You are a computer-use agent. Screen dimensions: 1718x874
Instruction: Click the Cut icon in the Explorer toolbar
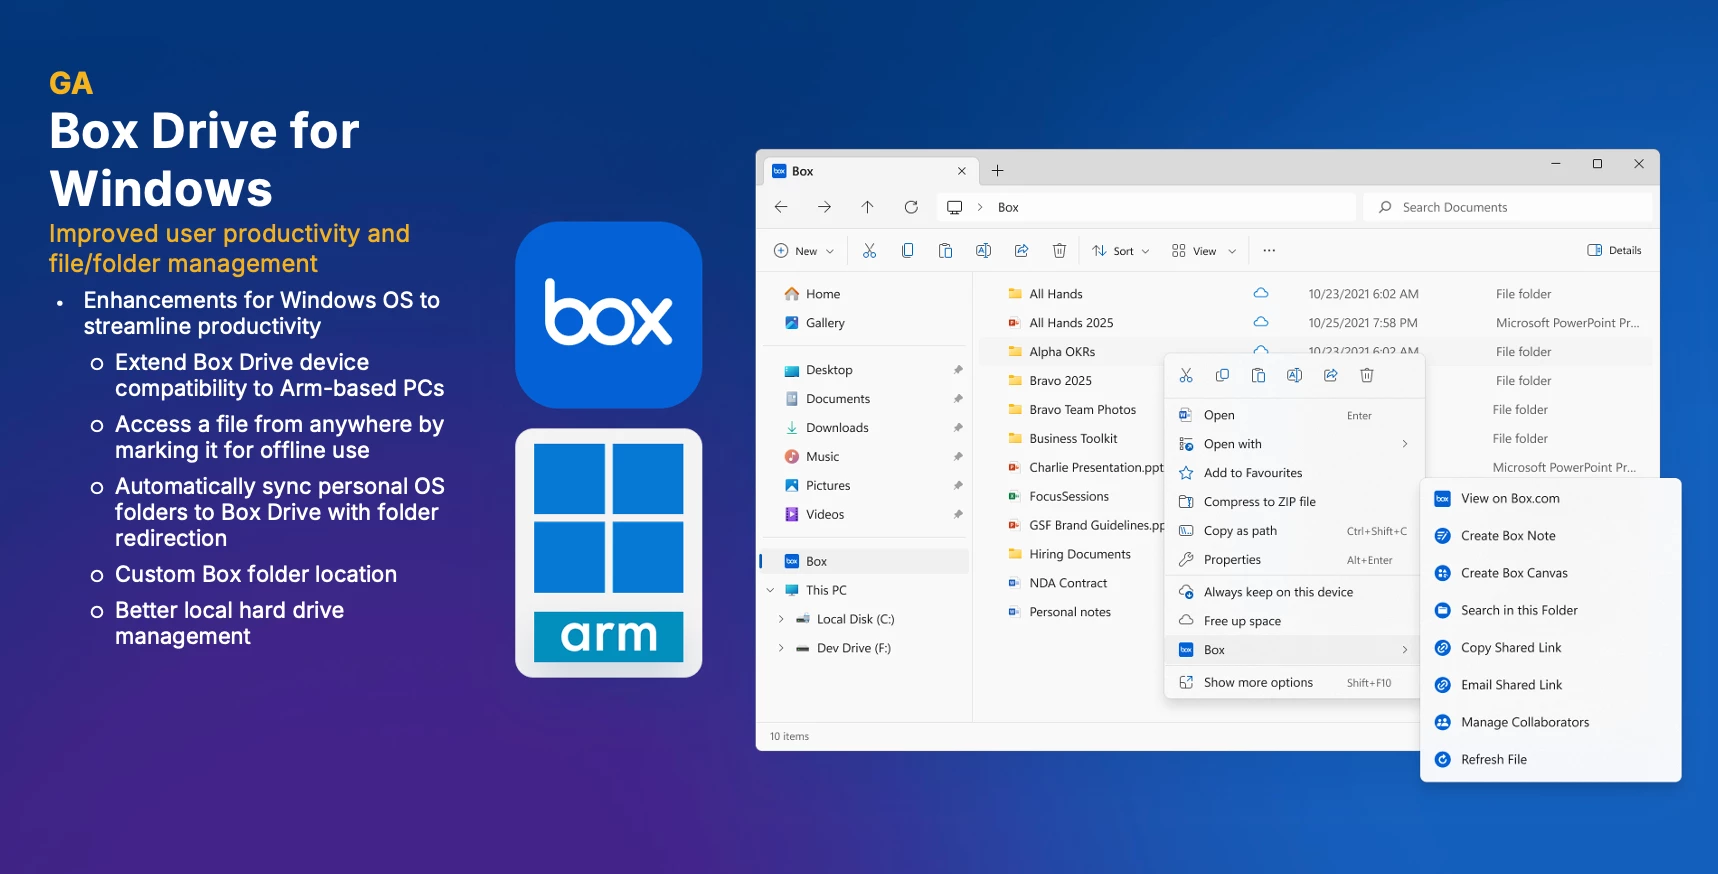click(869, 251)
